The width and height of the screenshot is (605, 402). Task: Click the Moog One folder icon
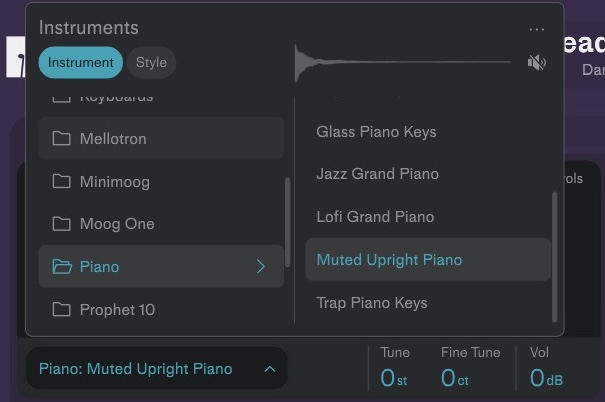point(62,223)
